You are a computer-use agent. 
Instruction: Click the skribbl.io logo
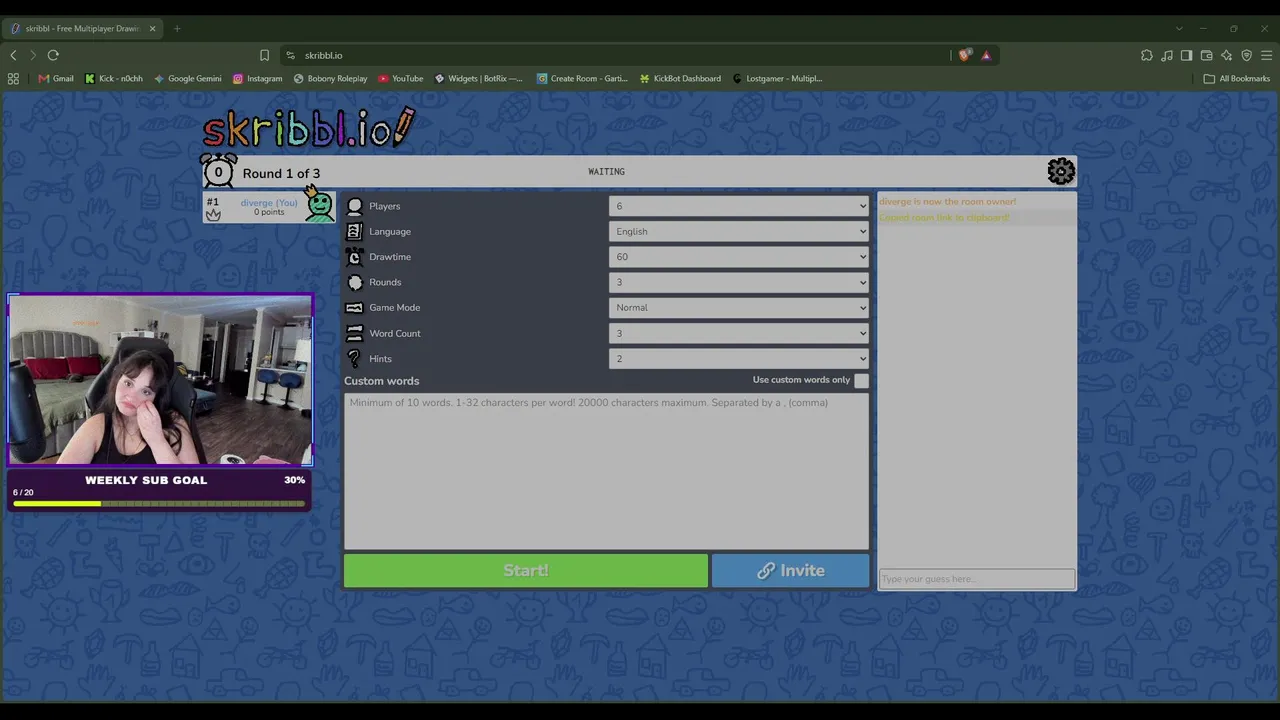(x=308, y=128)
